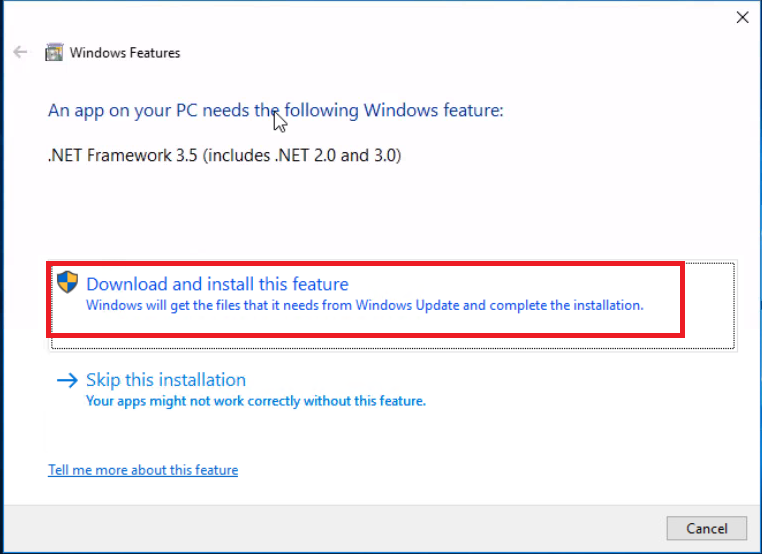Click 'complete the installation' in the description
The width and height of the screenshot is (762, 554).
pos(566,306)
